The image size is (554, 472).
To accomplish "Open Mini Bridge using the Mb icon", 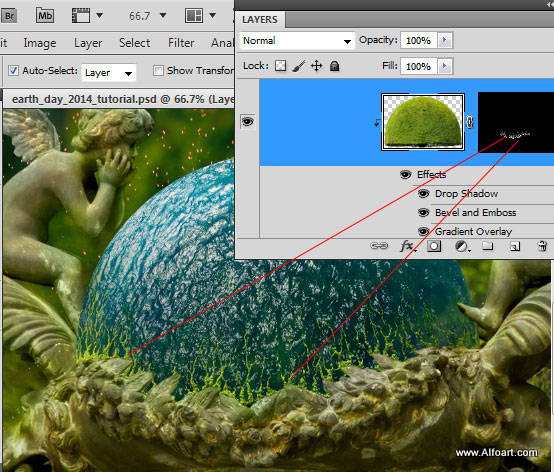I will [x=45, y=16].
